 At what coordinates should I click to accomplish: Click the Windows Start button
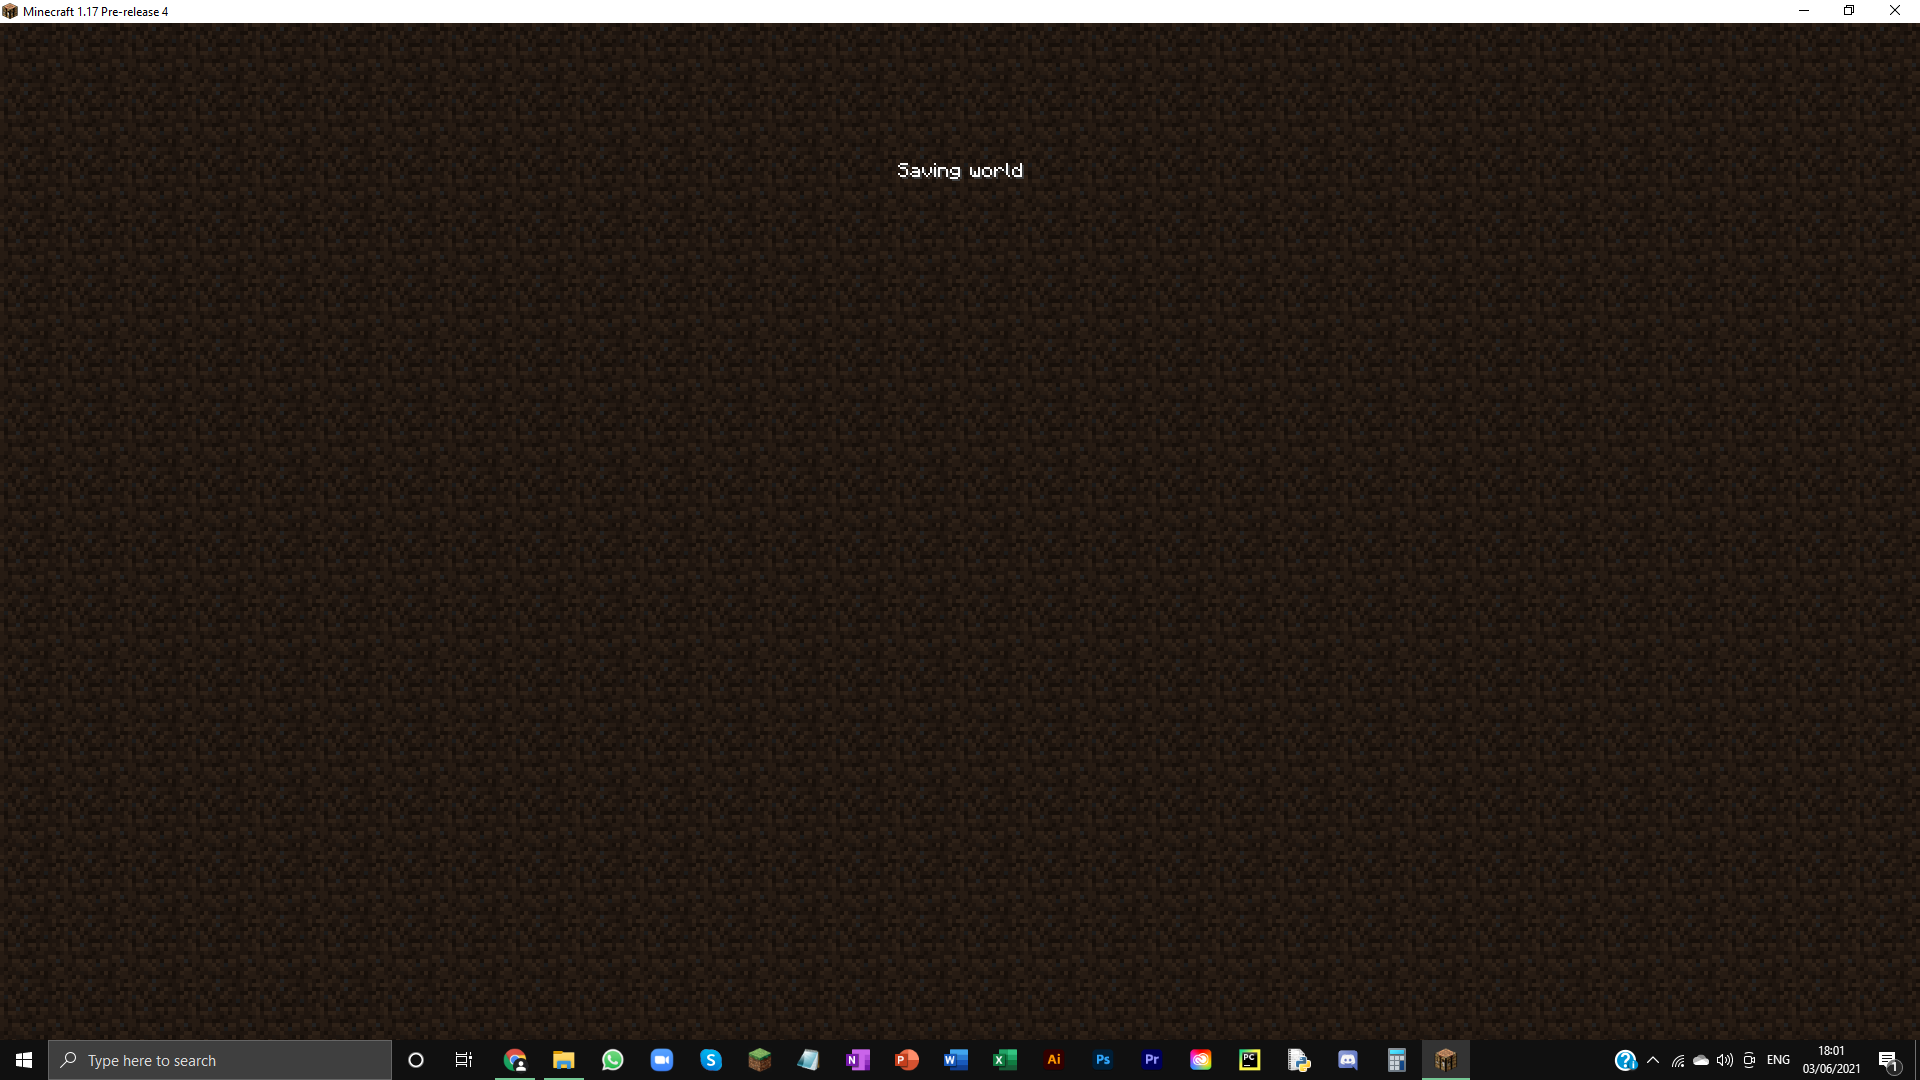click(24, 1060)
